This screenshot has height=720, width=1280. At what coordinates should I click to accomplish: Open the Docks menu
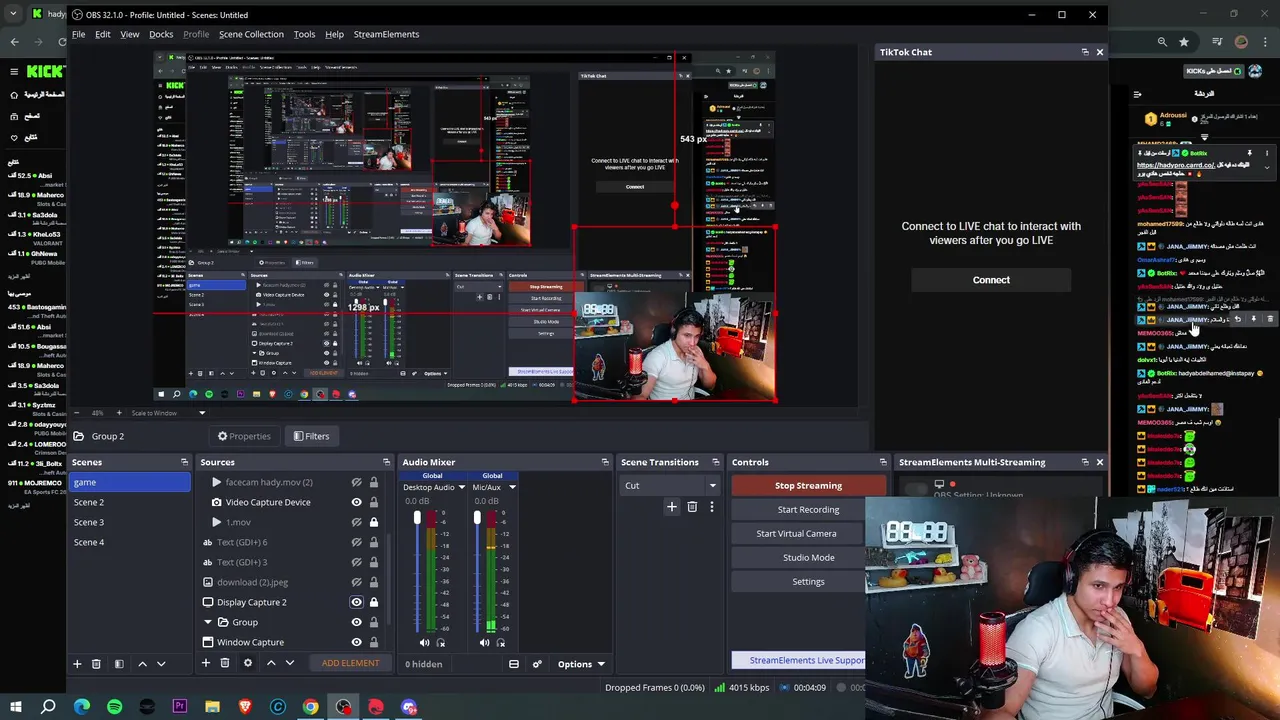coord(161,34)
